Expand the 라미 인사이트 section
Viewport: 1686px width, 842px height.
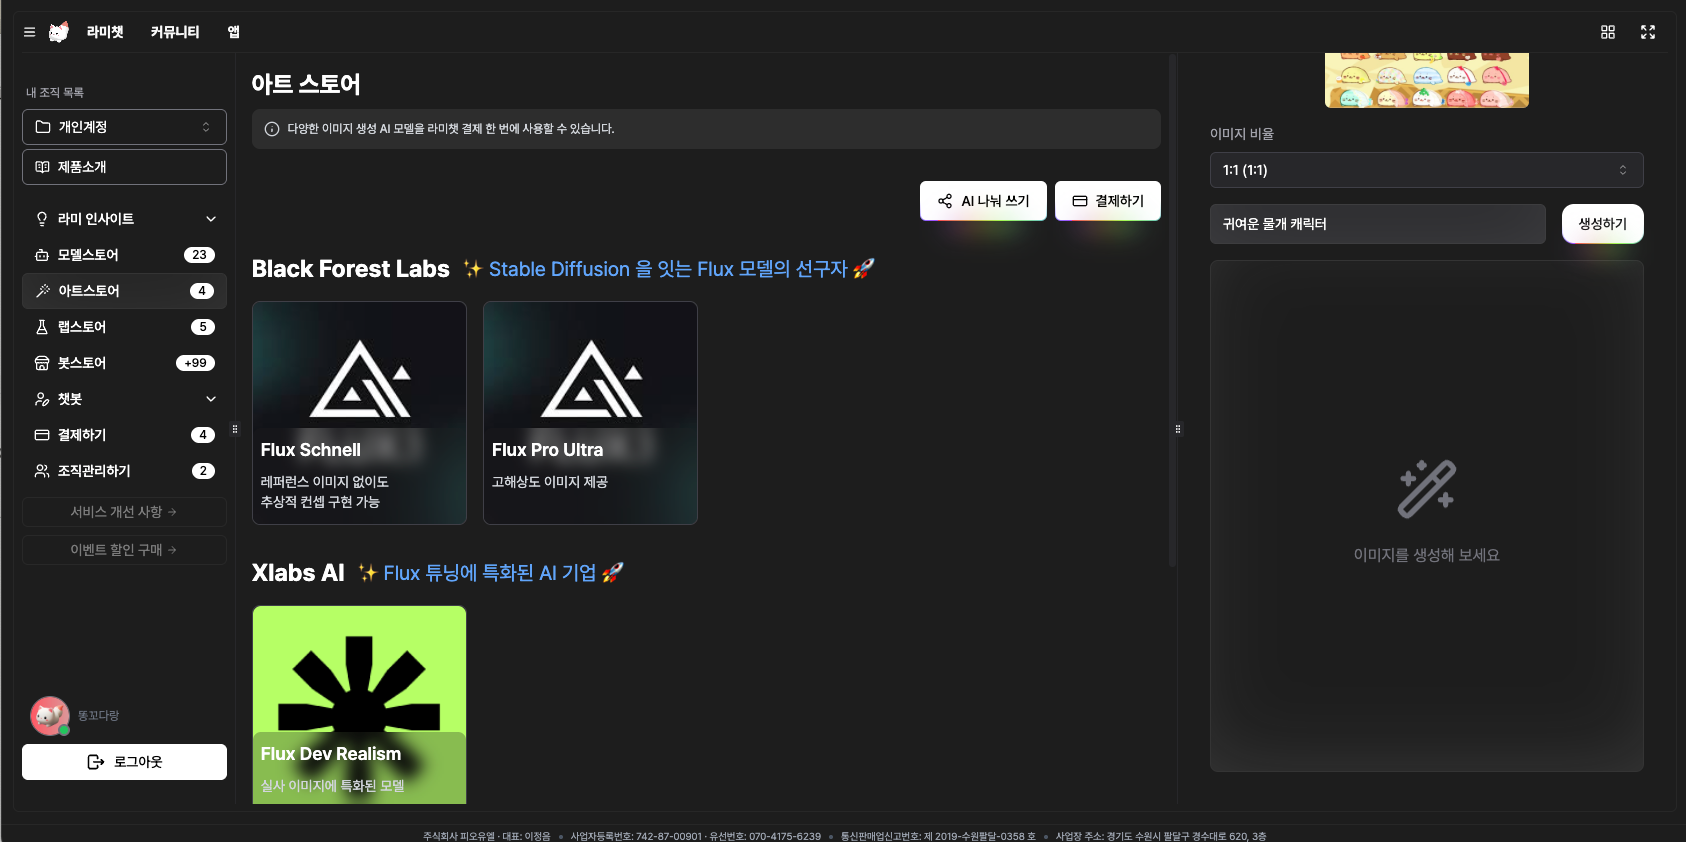pos(124,219)
